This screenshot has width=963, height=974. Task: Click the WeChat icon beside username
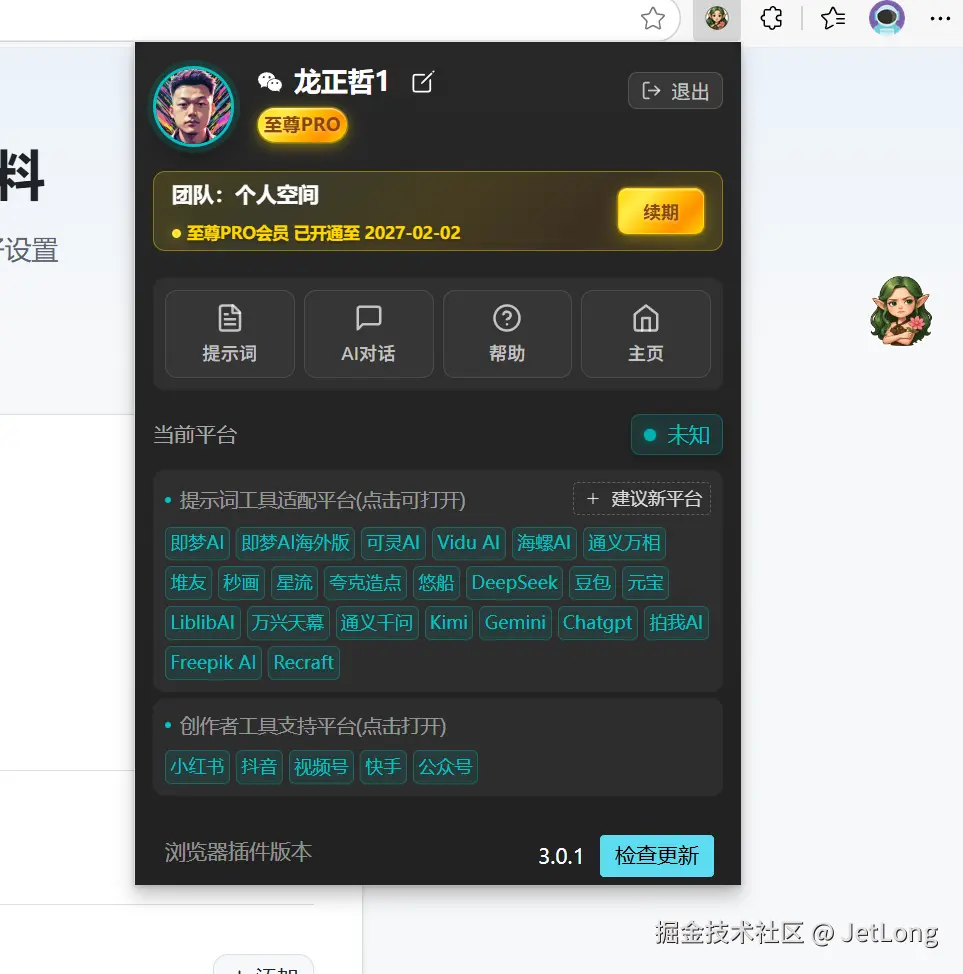[x=270, y=82]
